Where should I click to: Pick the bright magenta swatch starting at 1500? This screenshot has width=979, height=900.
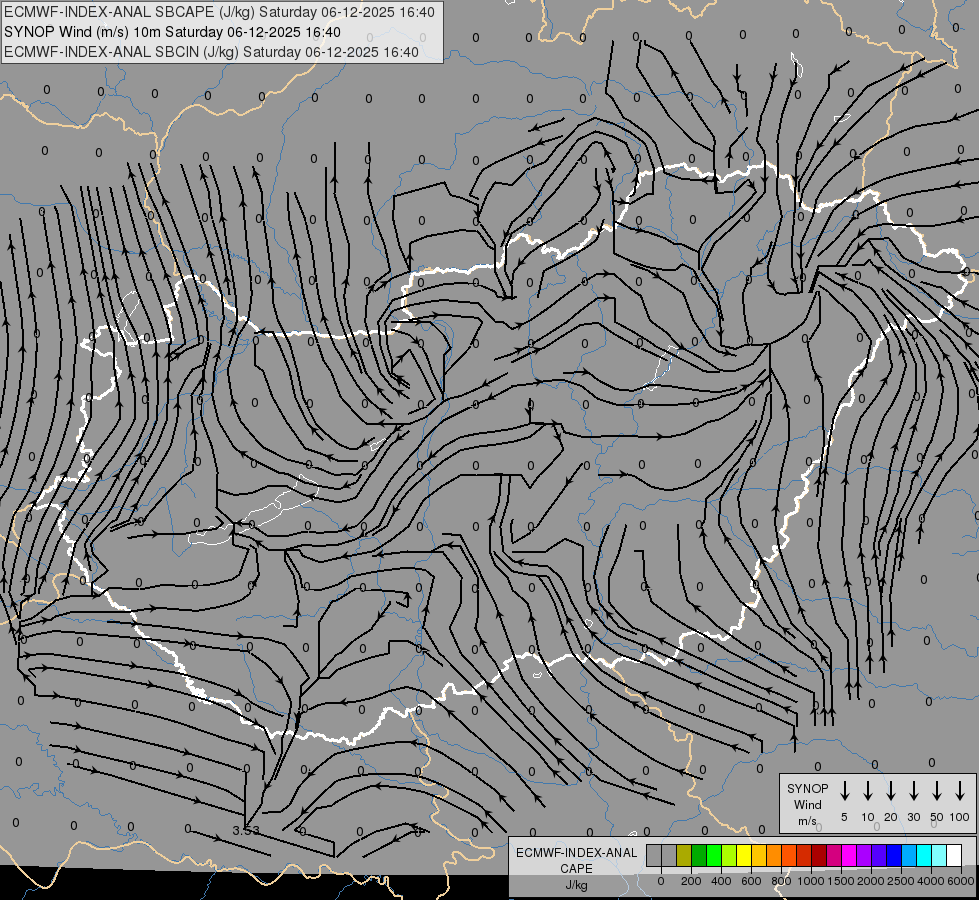(x=850, y=855)
